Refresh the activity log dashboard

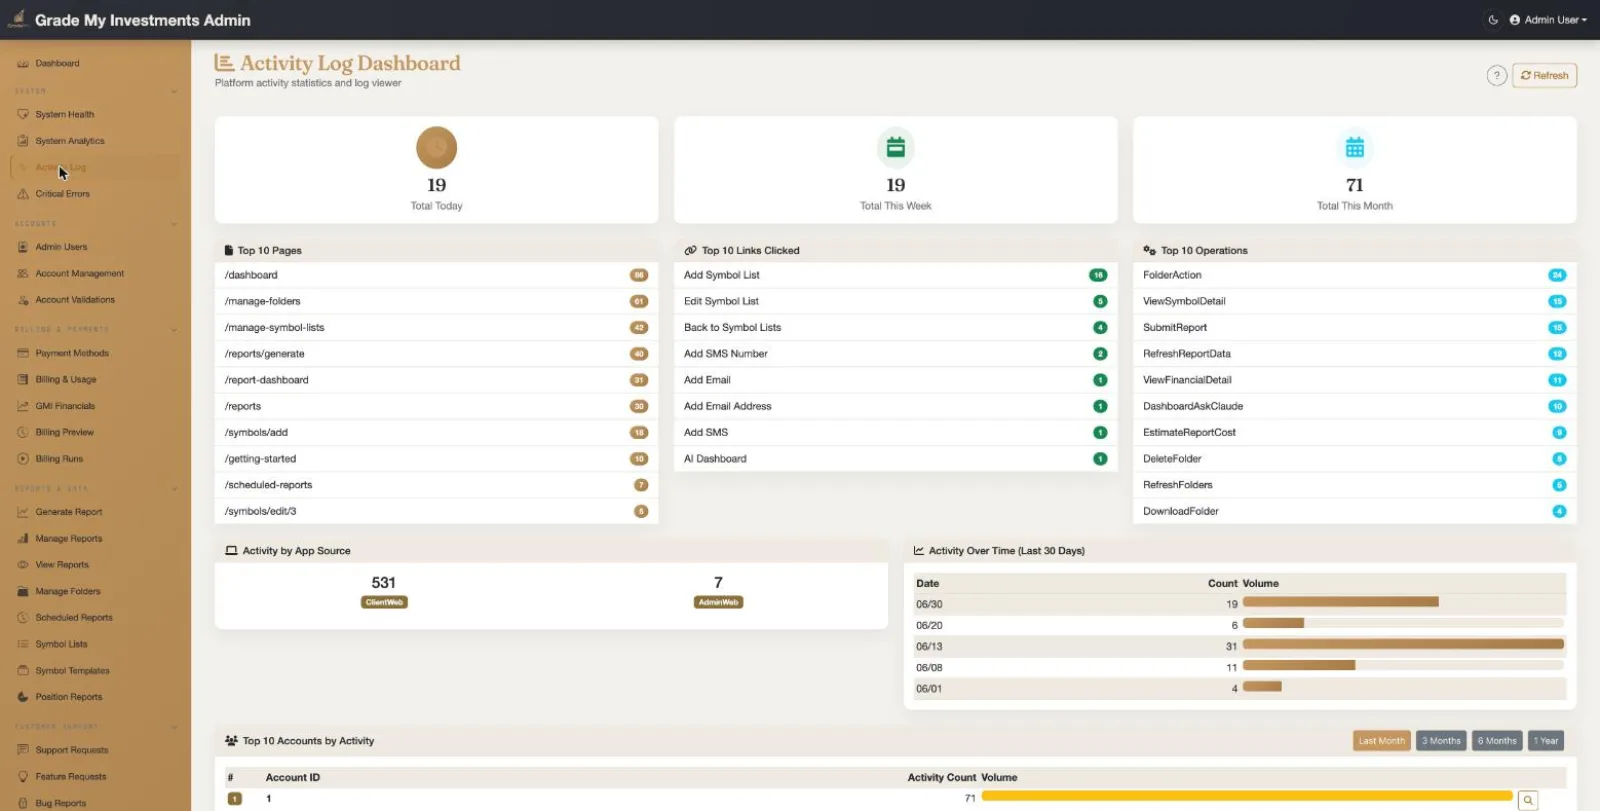click(x=1544, y=76)
